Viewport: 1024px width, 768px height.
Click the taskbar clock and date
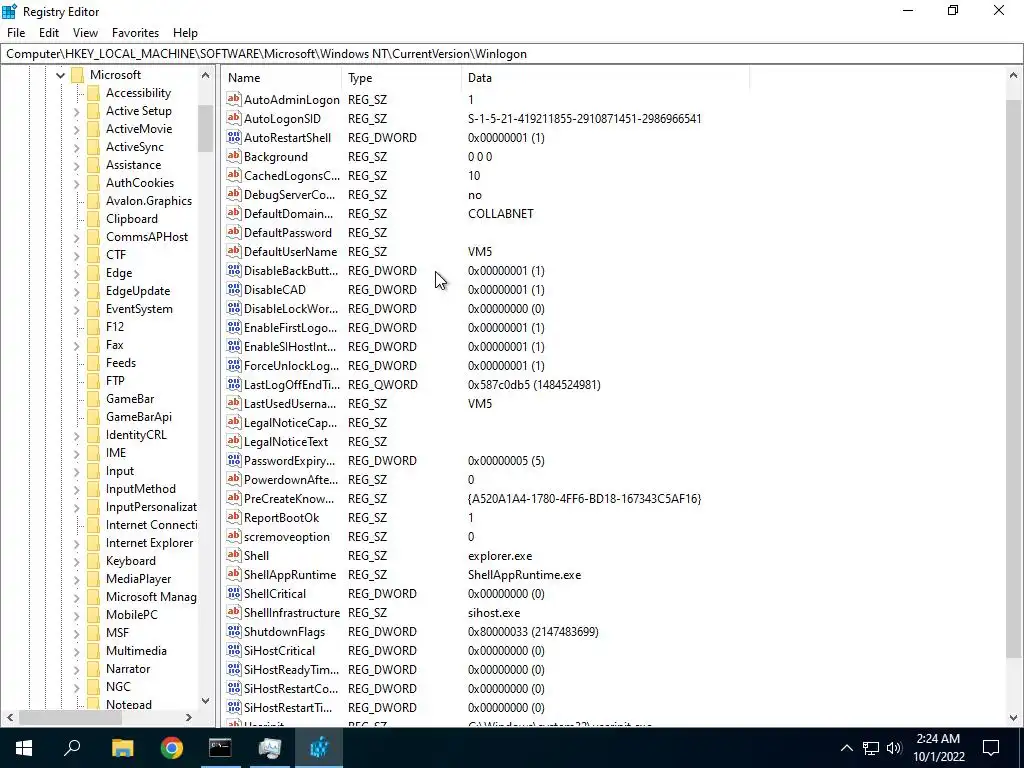click(x=938, y=748)
